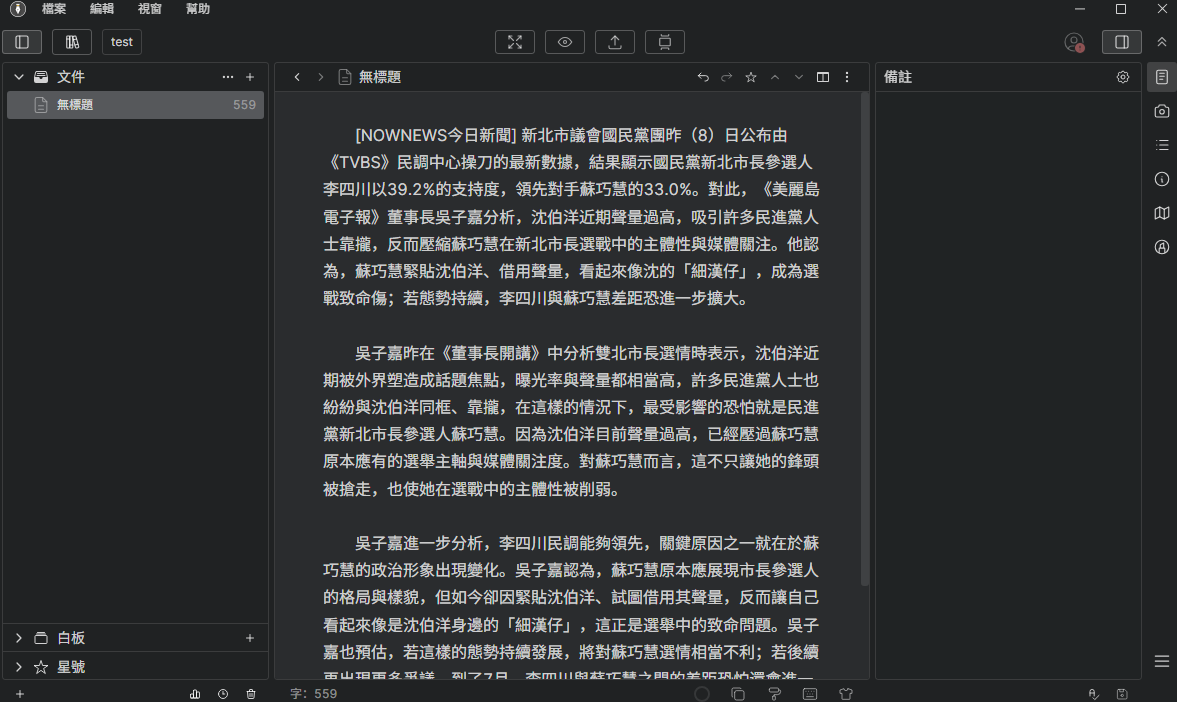Toggle the right sidebar panel
Image resolution: width=1177 pixels, height=702 pixels.
1121,42
